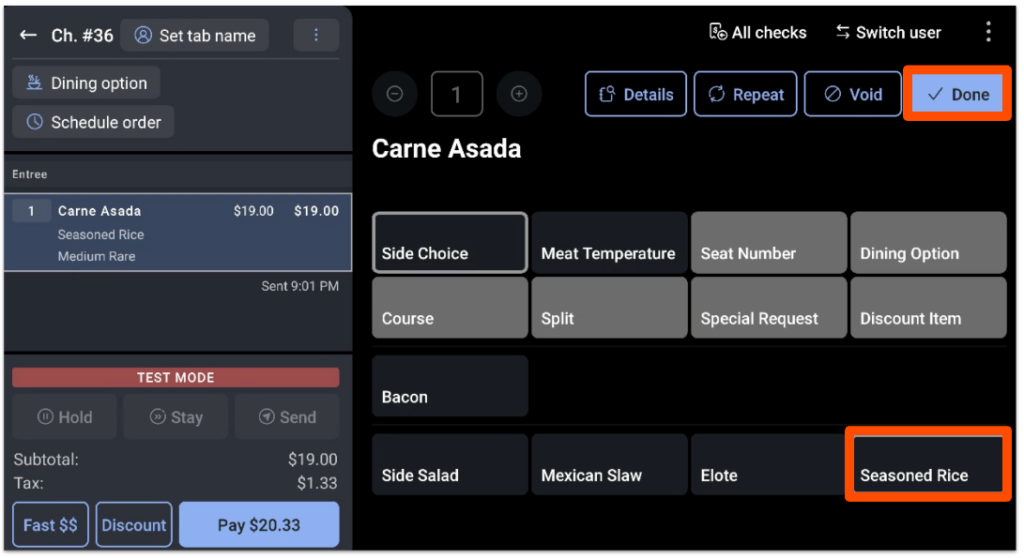Toggle the Mexican Slaw side option
The image size is (1024, 558).
click(x=609, y=465)
